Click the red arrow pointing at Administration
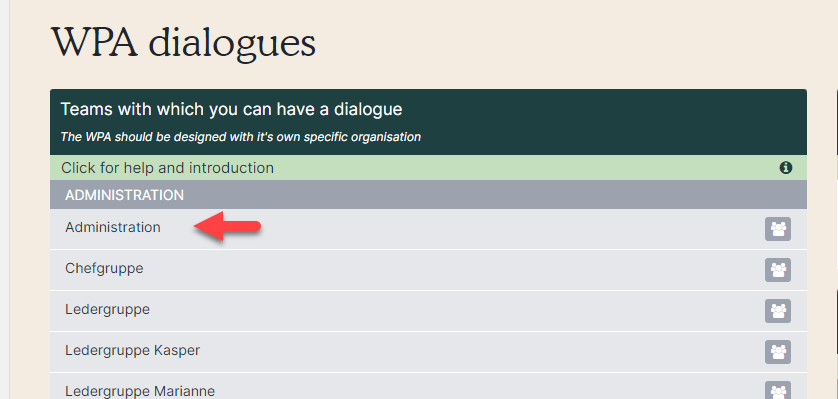 pos(227,226)
